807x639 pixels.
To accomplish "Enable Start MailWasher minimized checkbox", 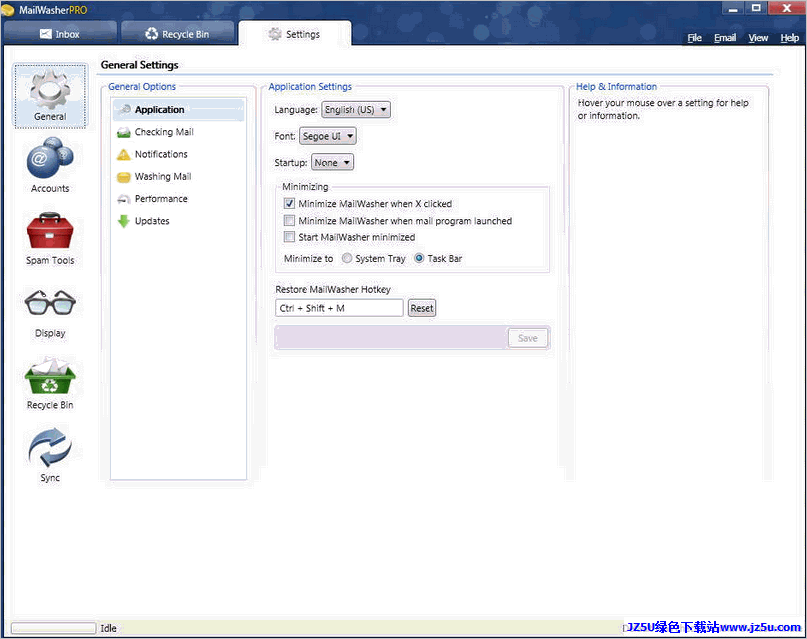I will (289, 237).
